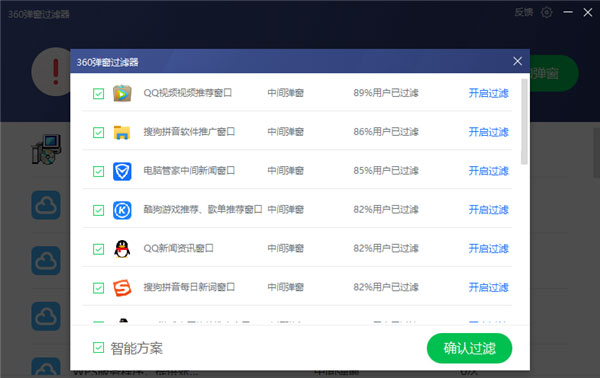Uncheck QQ视频视频推荐窗口 checkbox

(98, 93)
